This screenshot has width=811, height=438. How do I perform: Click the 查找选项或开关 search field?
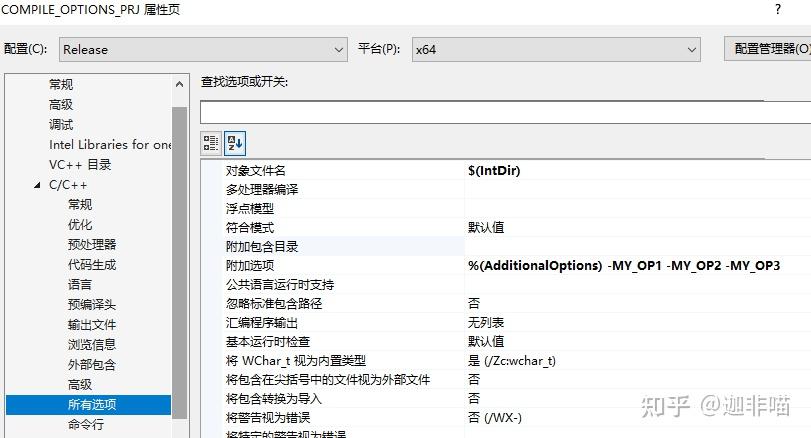pyautogui.click(x=505, y=112)
